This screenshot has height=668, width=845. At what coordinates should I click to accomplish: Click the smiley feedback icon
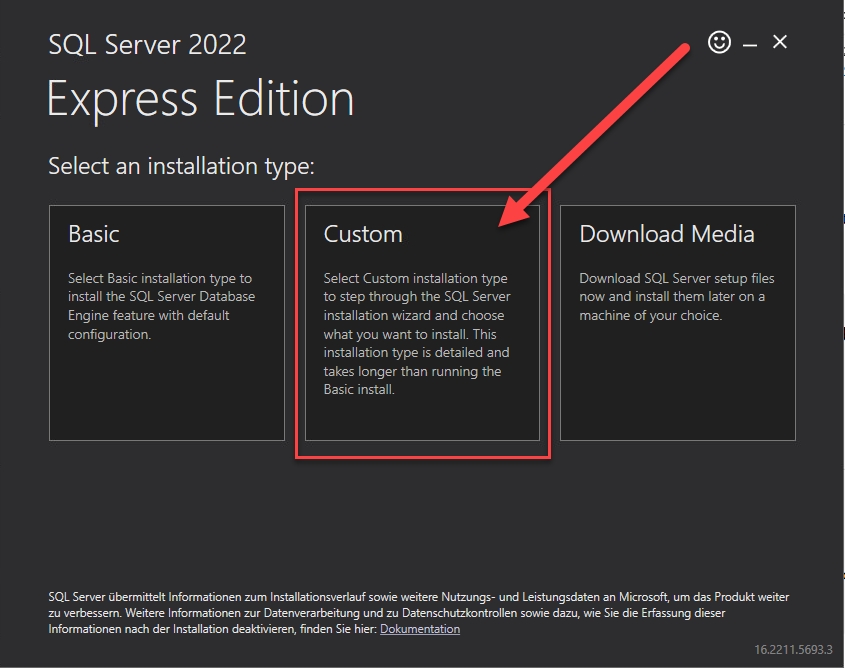pos(719,42)
